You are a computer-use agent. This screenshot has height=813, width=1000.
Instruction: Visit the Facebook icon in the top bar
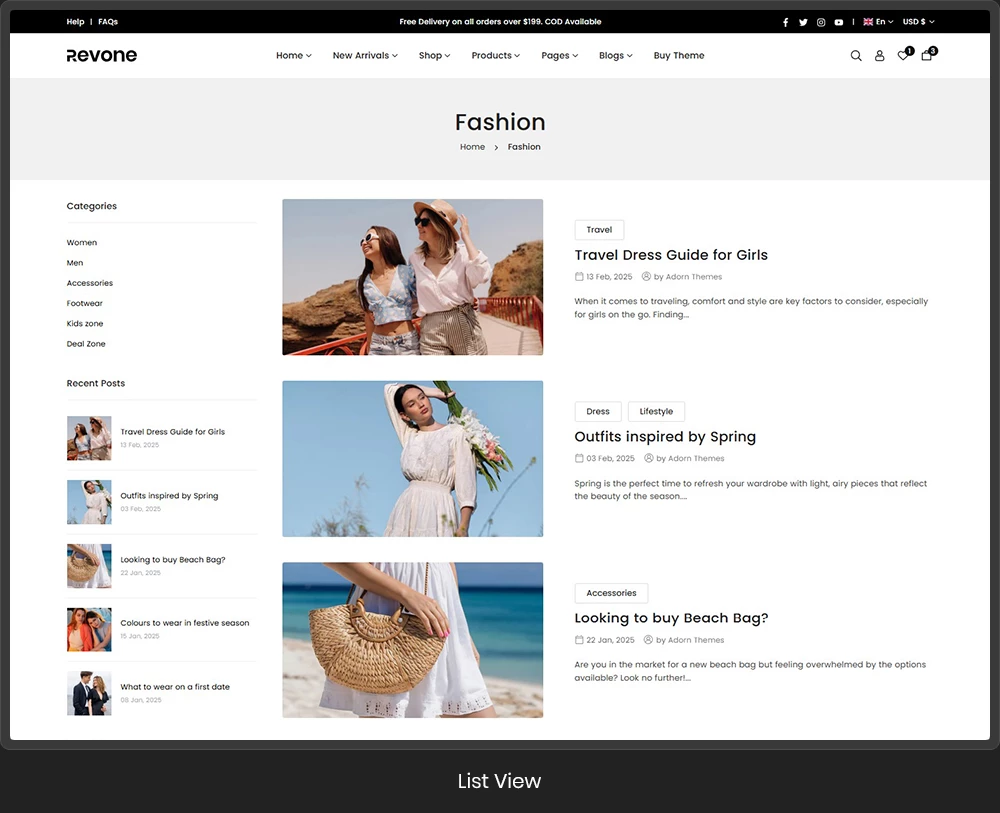pos(786,21)
